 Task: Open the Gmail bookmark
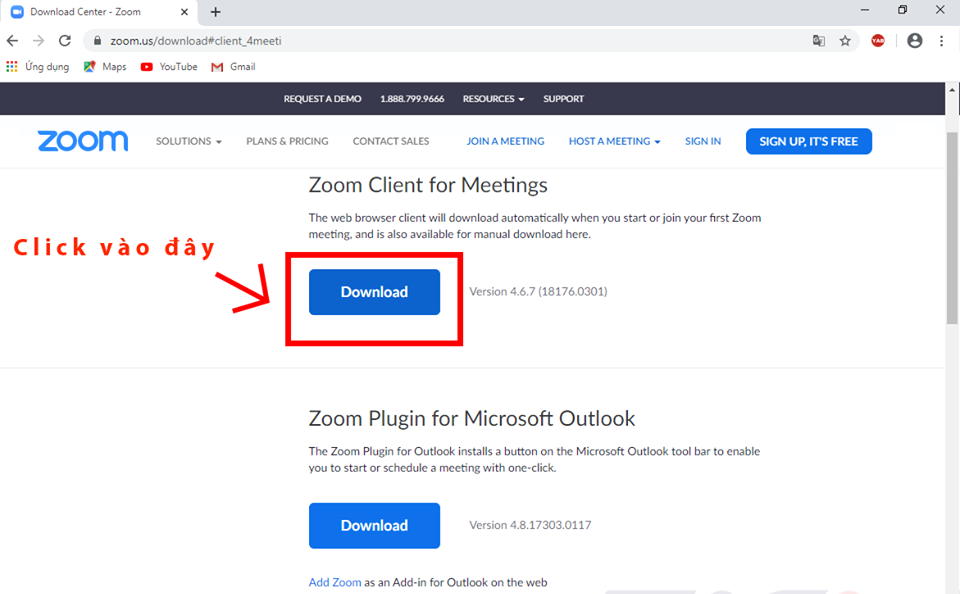pyautogui.click(x=233, y=67)
